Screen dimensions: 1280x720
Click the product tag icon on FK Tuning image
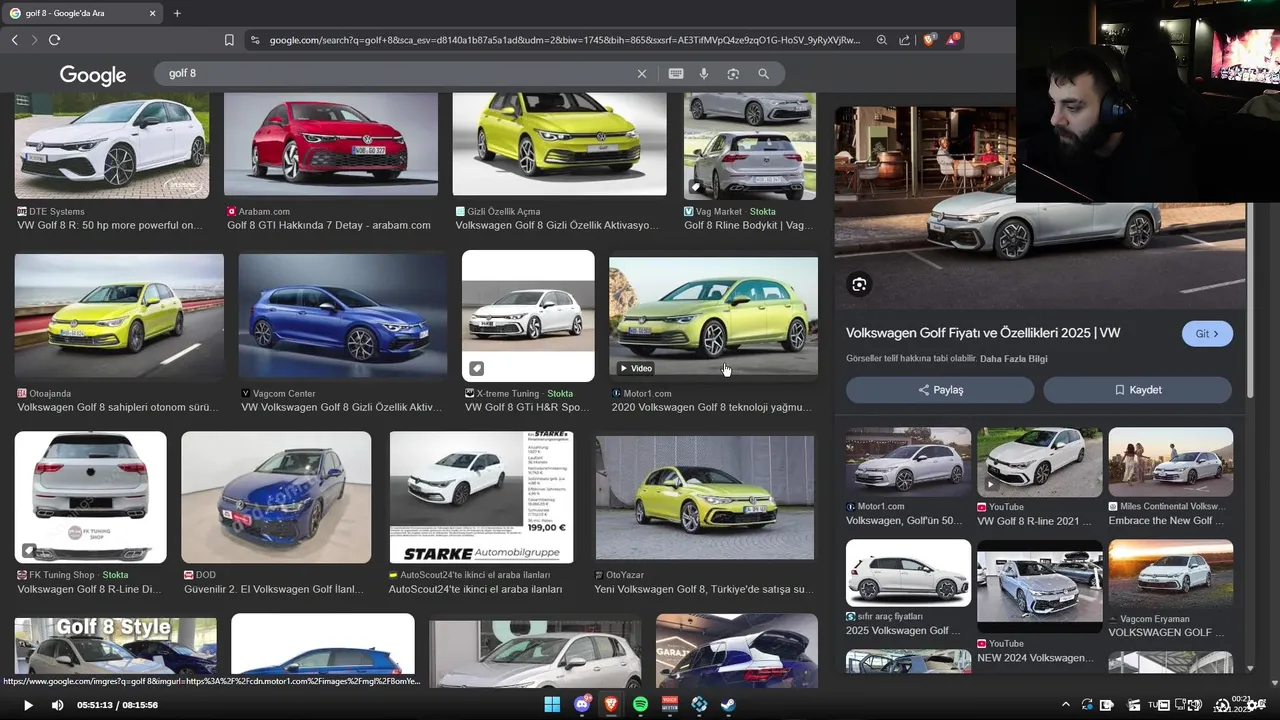(x=29, y=550)
